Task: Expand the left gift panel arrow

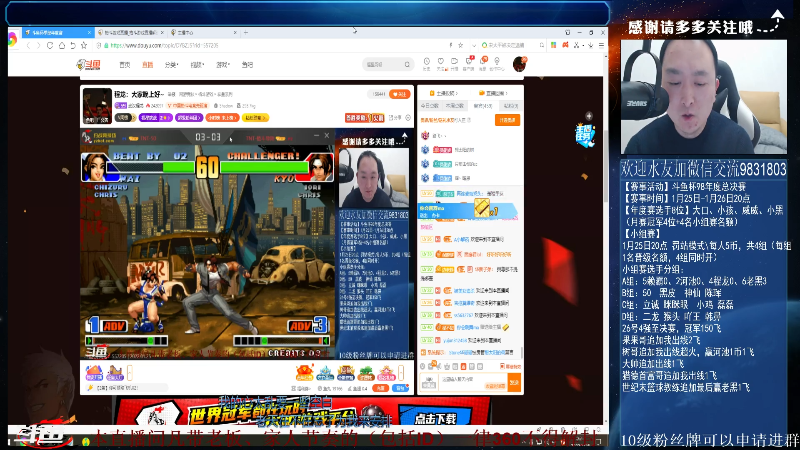Action: (x=130, y=373)
